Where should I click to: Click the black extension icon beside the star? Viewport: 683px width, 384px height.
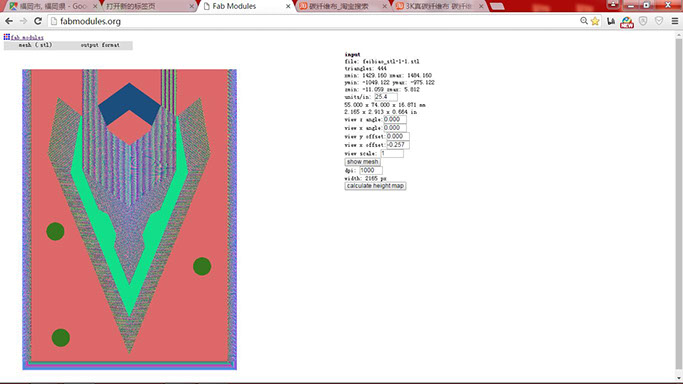tap(611, 21)
